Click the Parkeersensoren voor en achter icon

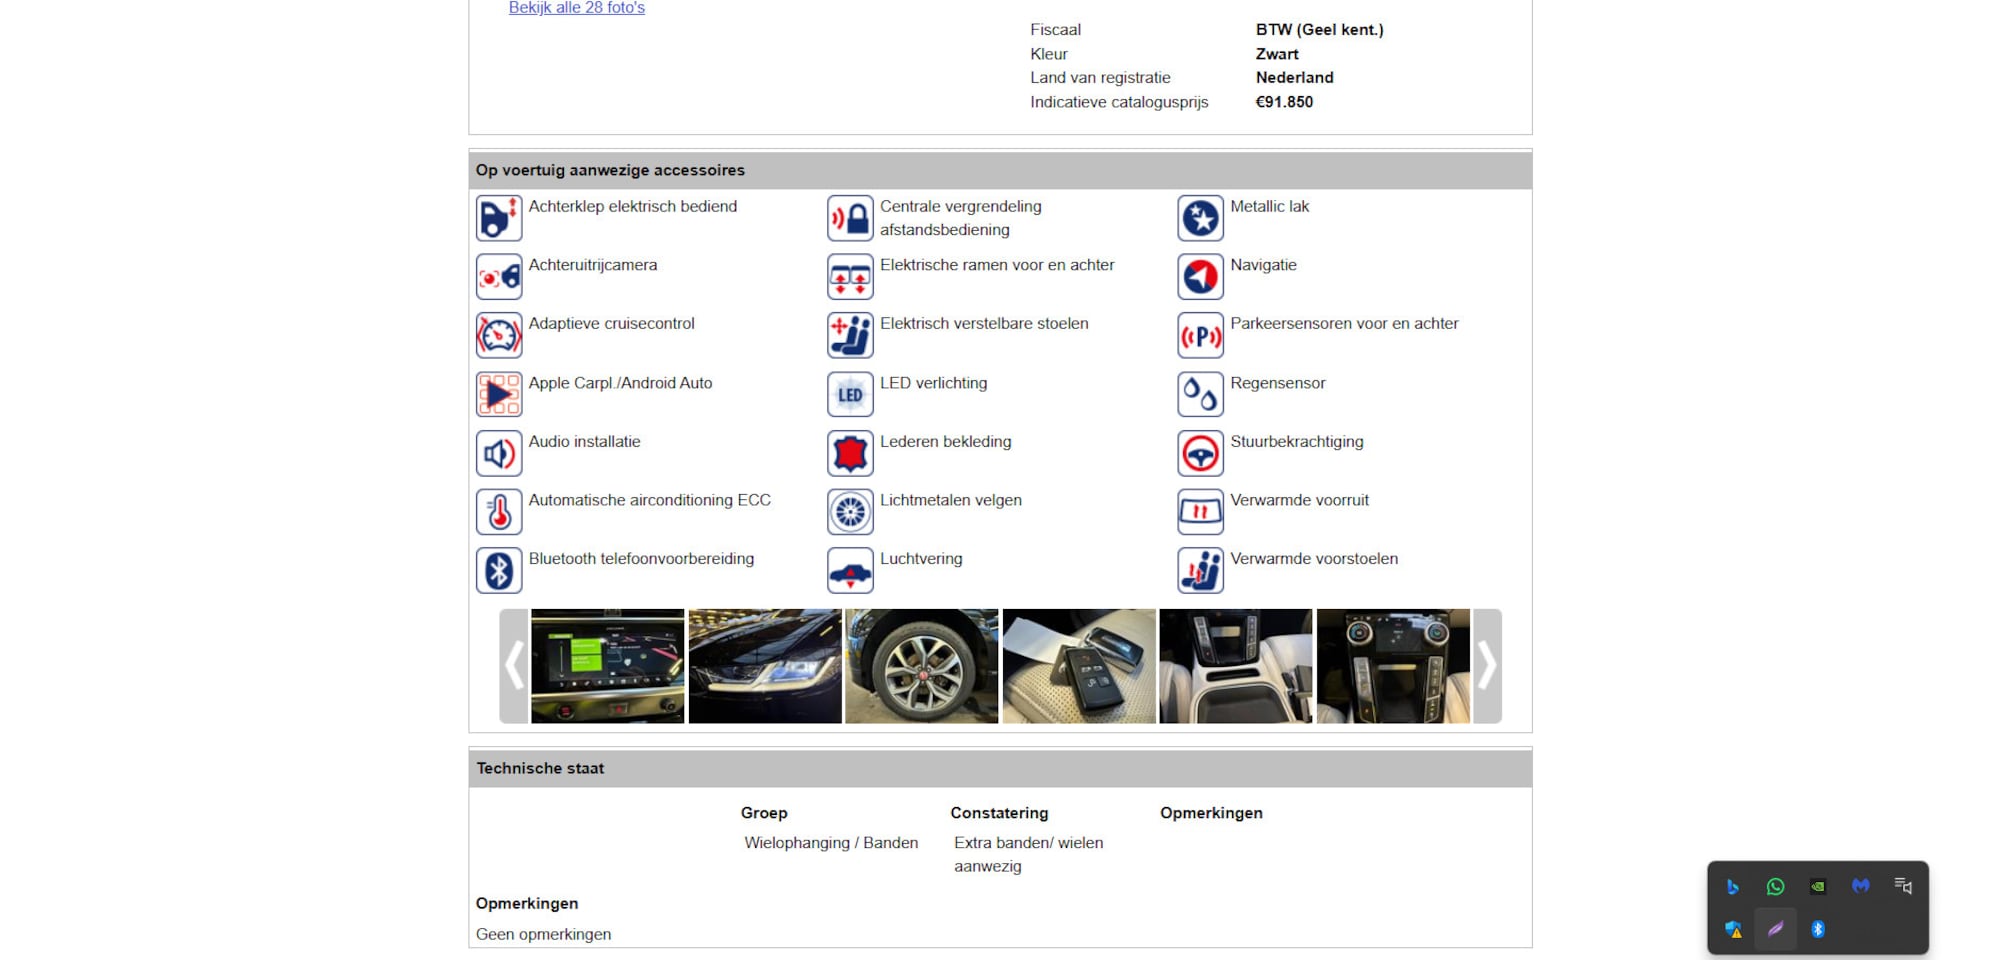tap(1200, 336)
